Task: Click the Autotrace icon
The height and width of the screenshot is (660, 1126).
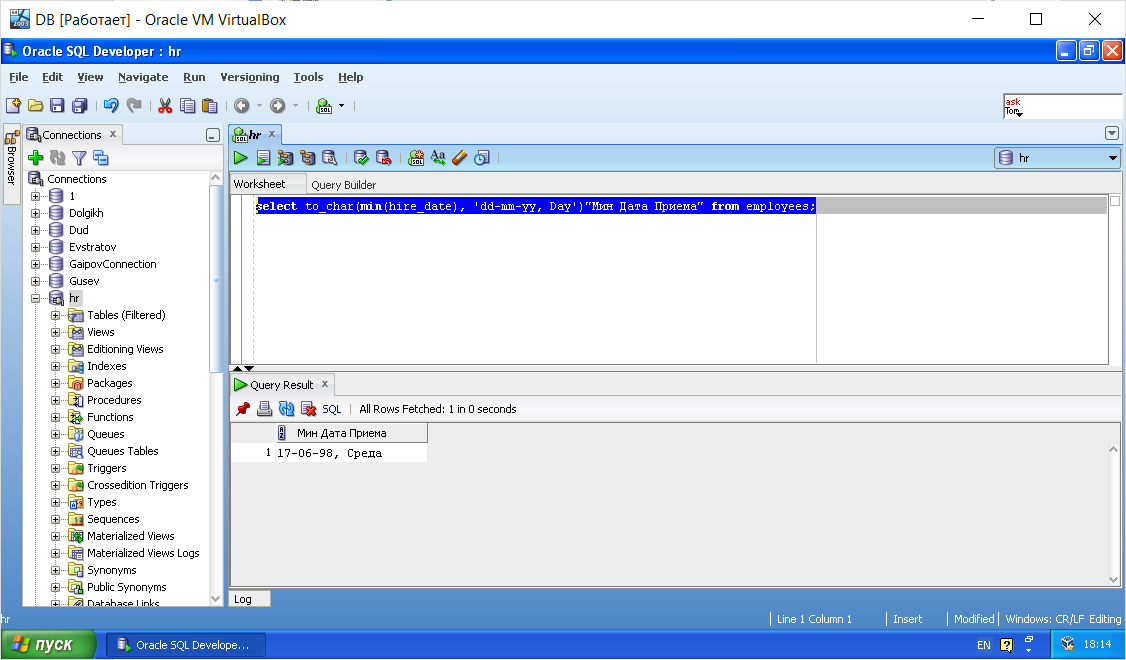Action: tap(286, 158)
